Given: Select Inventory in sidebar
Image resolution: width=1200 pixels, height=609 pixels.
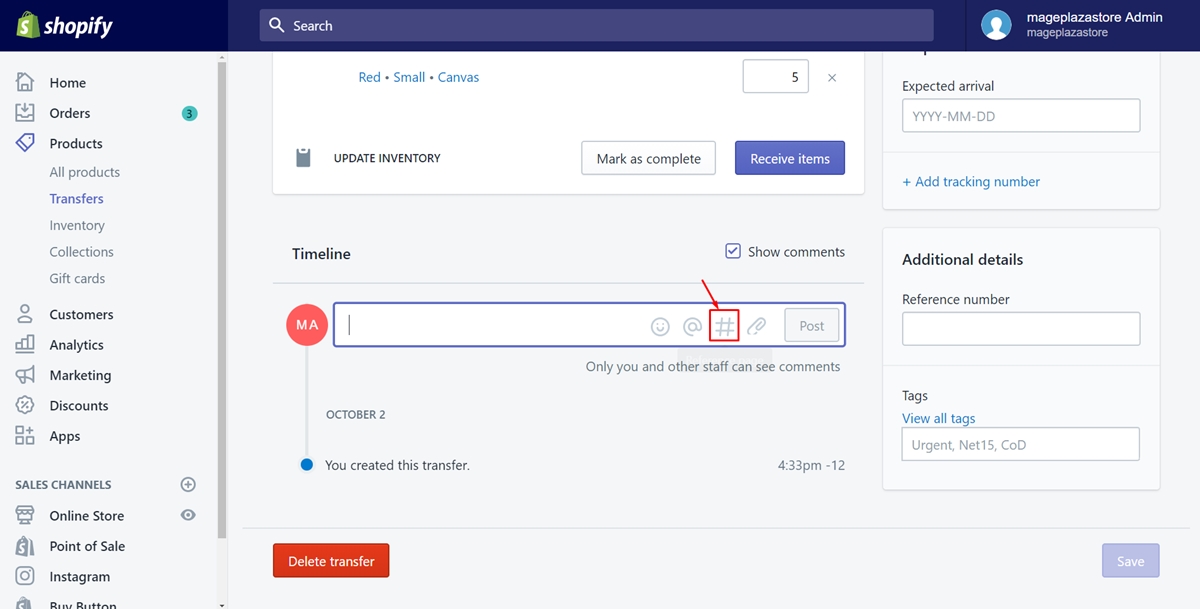Looking at the screenshot, I should click(77, 225).
